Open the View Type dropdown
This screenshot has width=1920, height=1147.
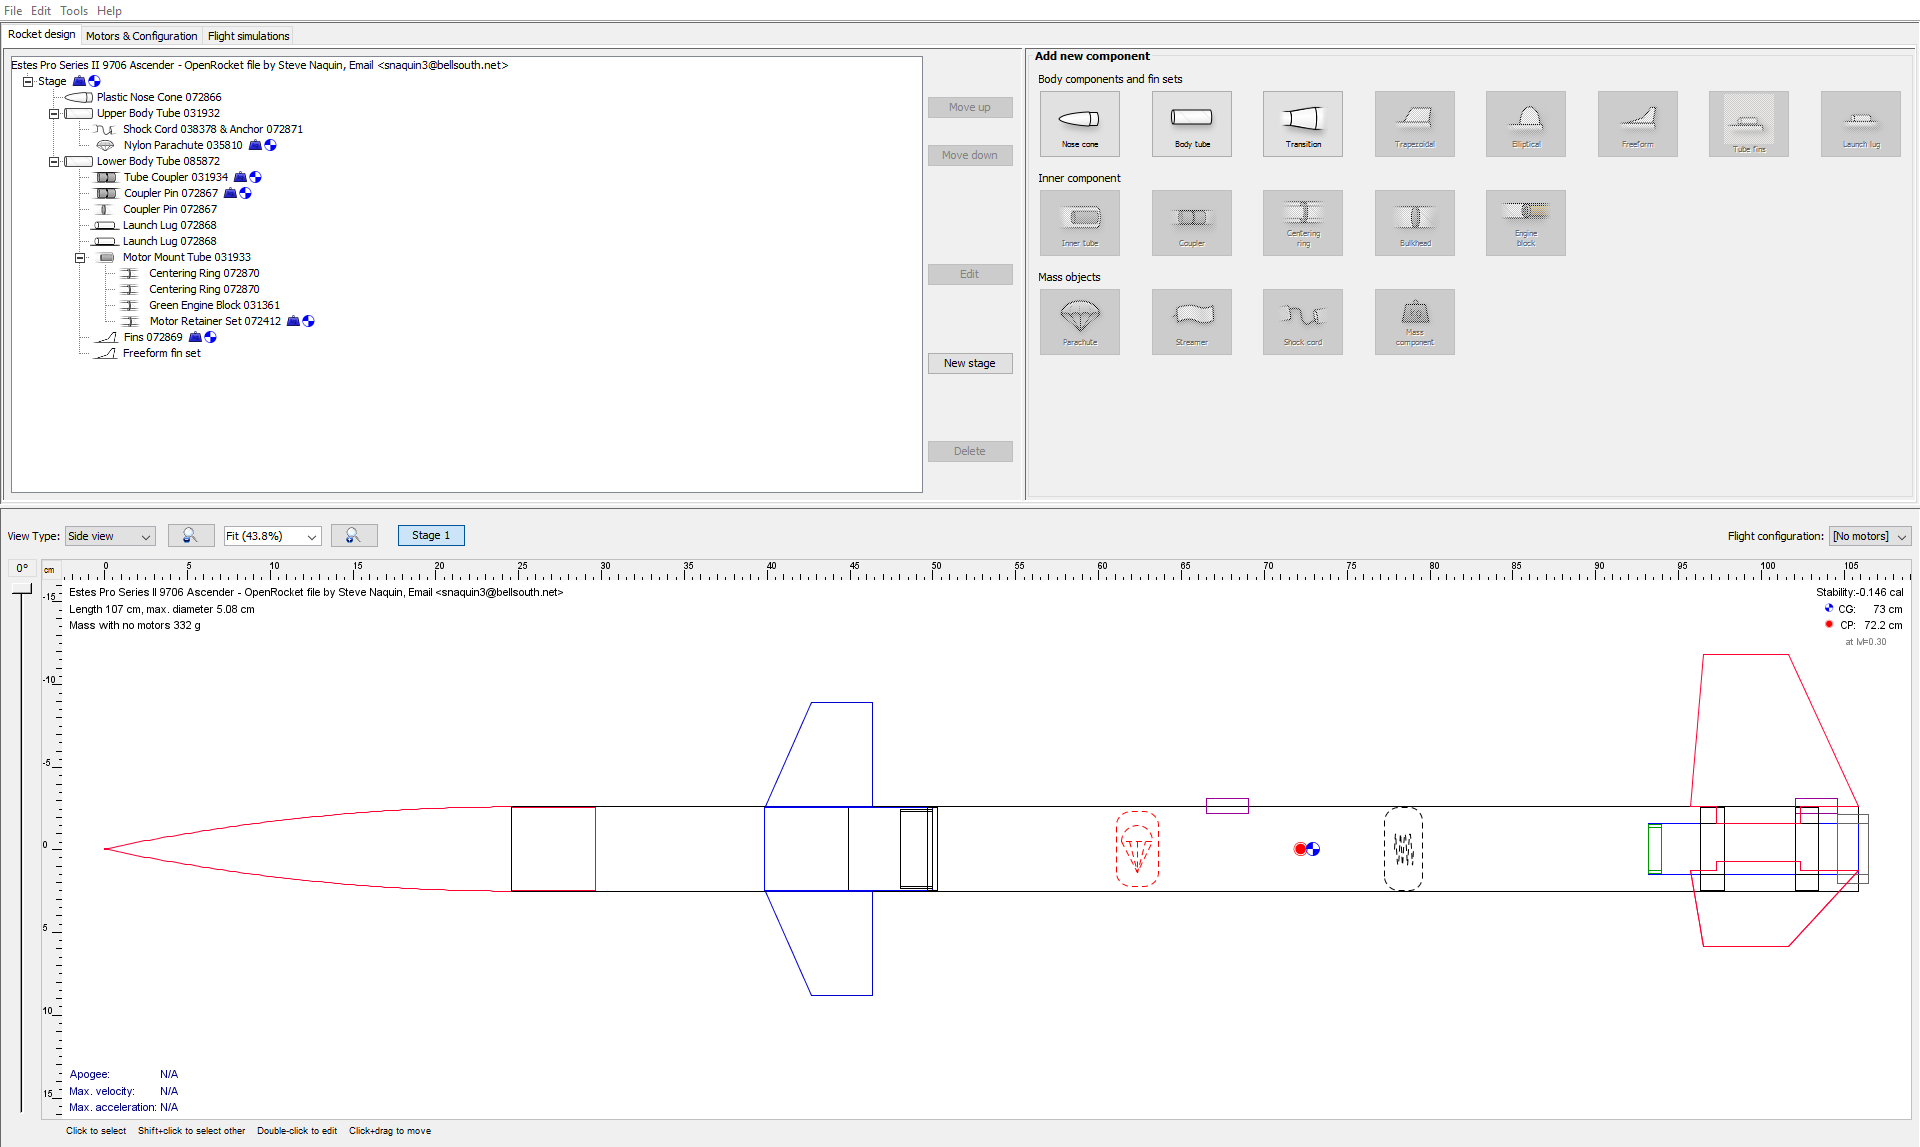(x=109, y=536)
